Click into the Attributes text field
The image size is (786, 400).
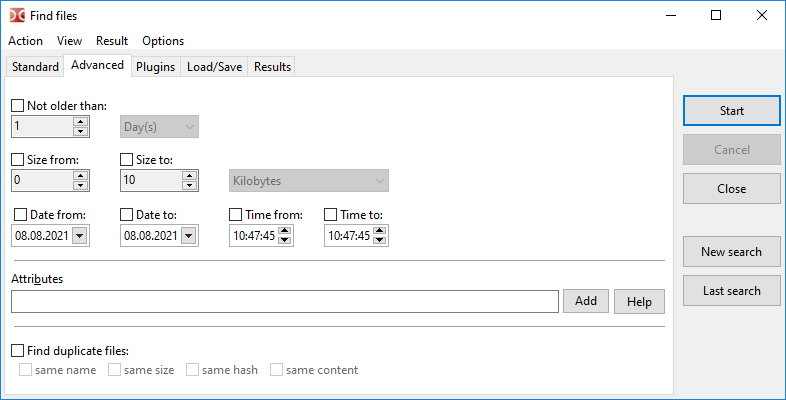tap(284, 301)
